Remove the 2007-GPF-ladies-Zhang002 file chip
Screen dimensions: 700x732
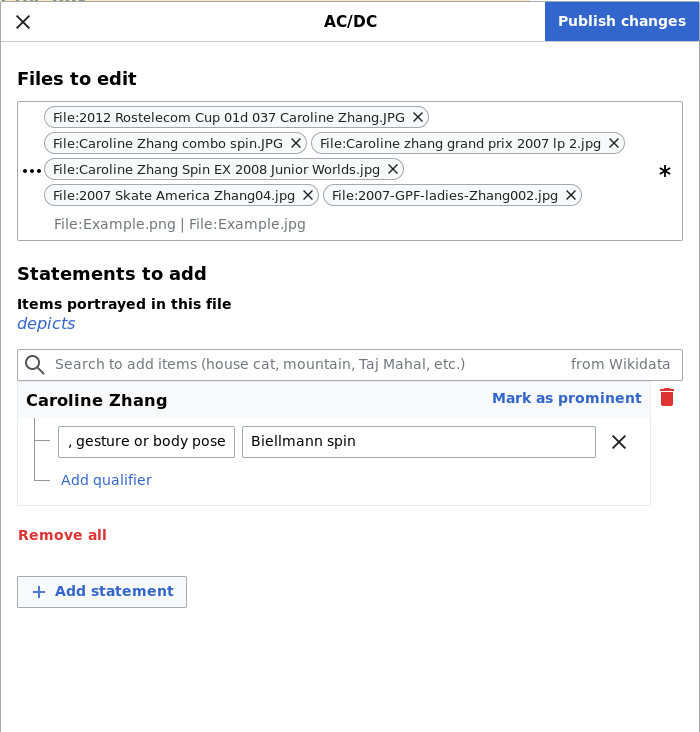pos(571,195)
